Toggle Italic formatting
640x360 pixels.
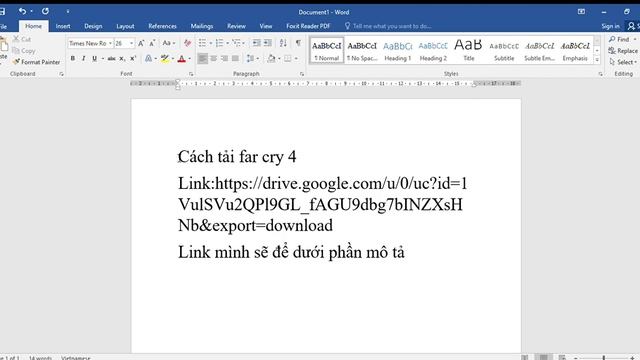click(x=83, y=59)
